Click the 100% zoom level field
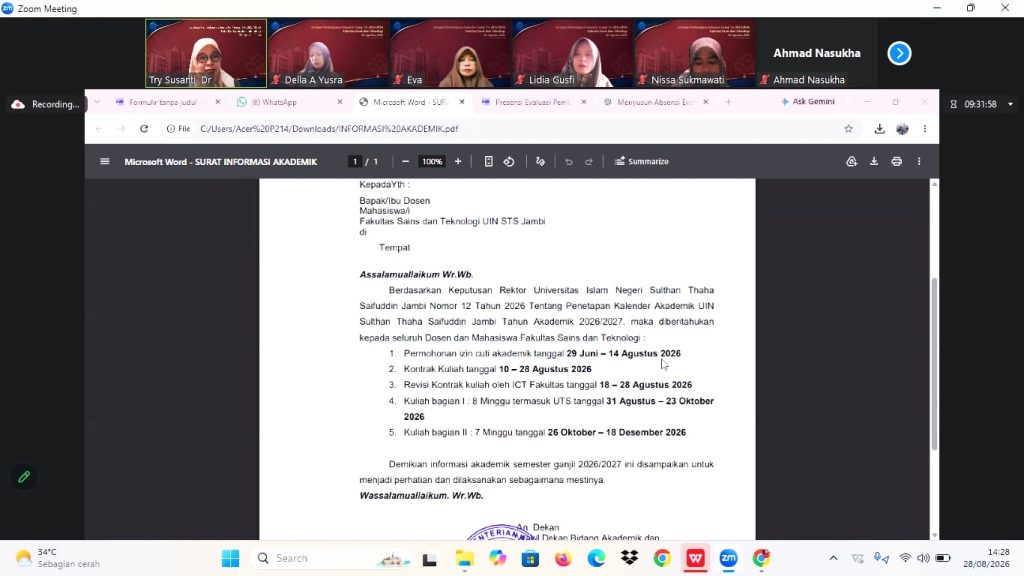The width and height of the screenshot is (1024, 576). click(x=432, y=161)
